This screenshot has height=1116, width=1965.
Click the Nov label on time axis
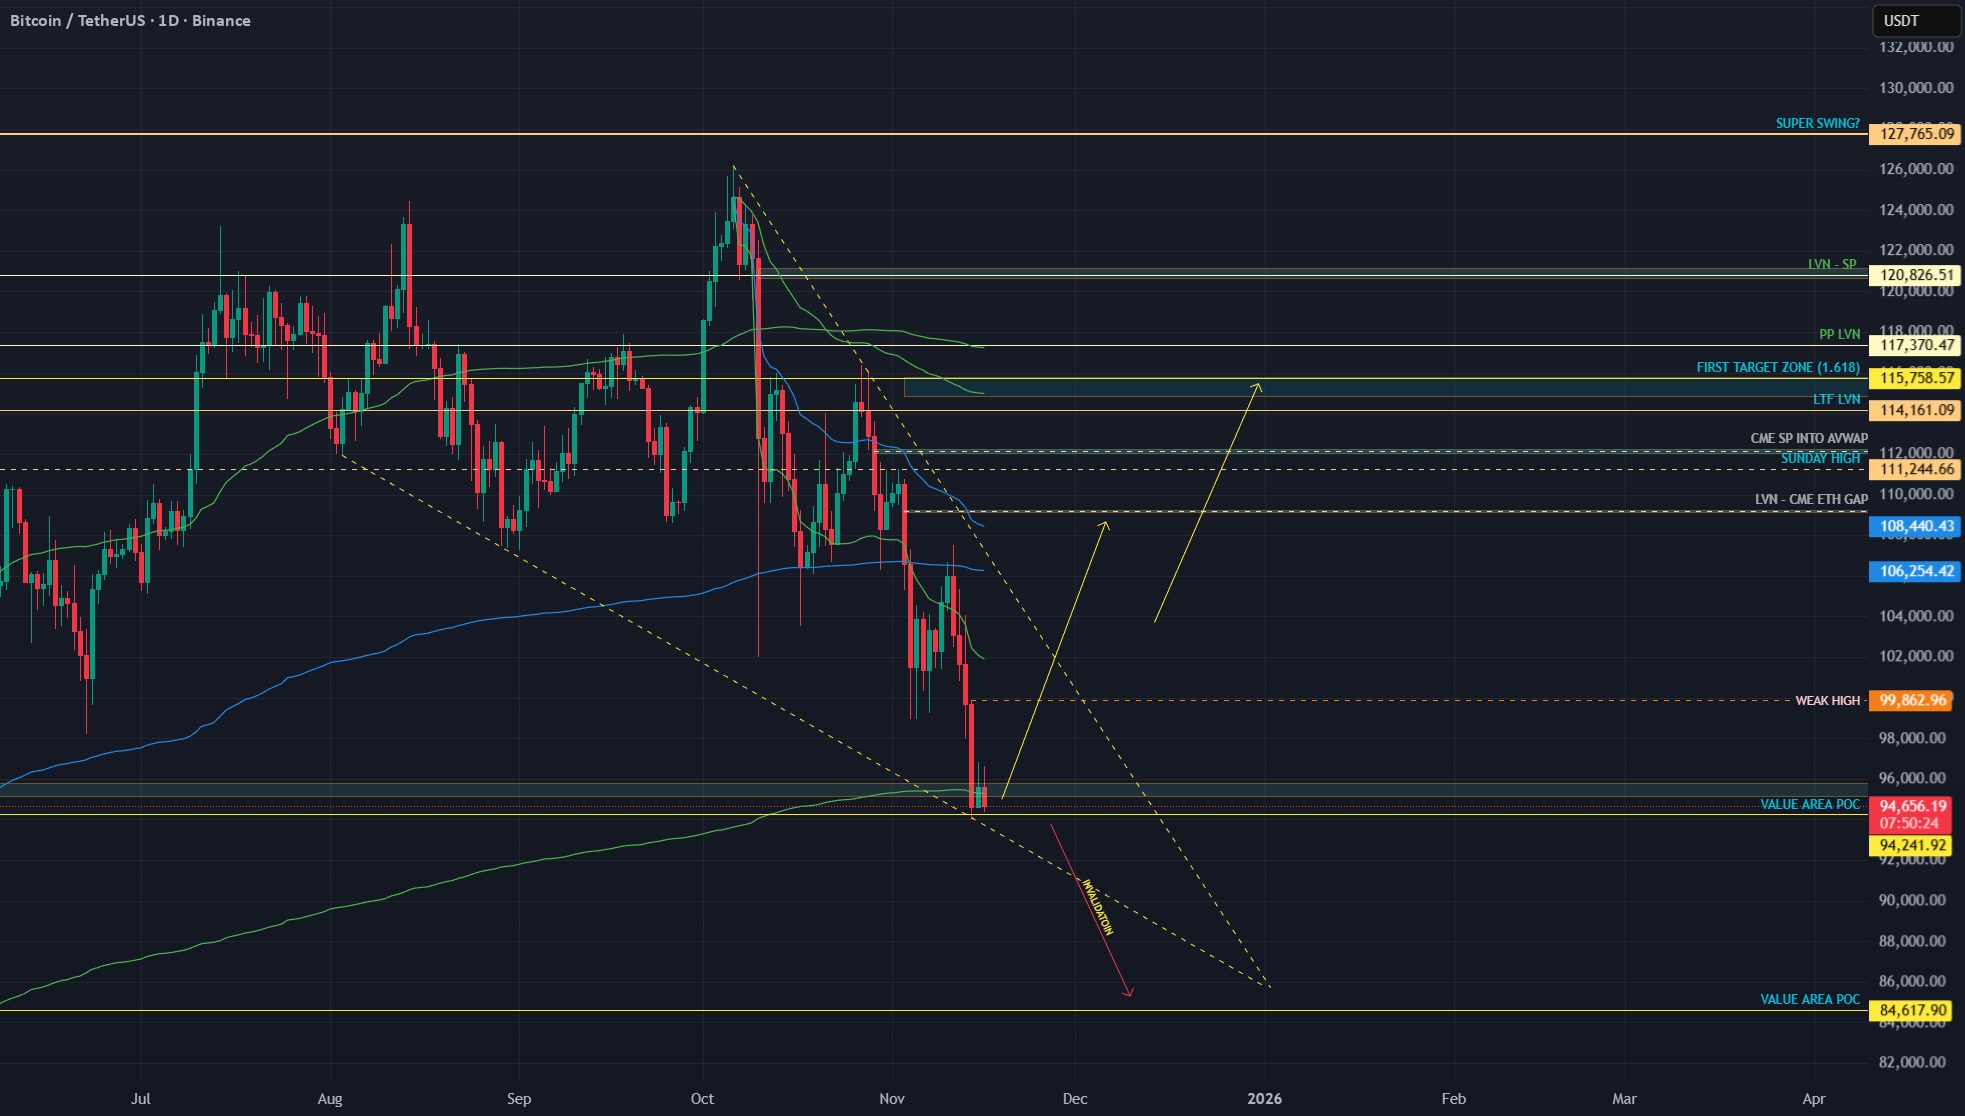[891, 1098]
